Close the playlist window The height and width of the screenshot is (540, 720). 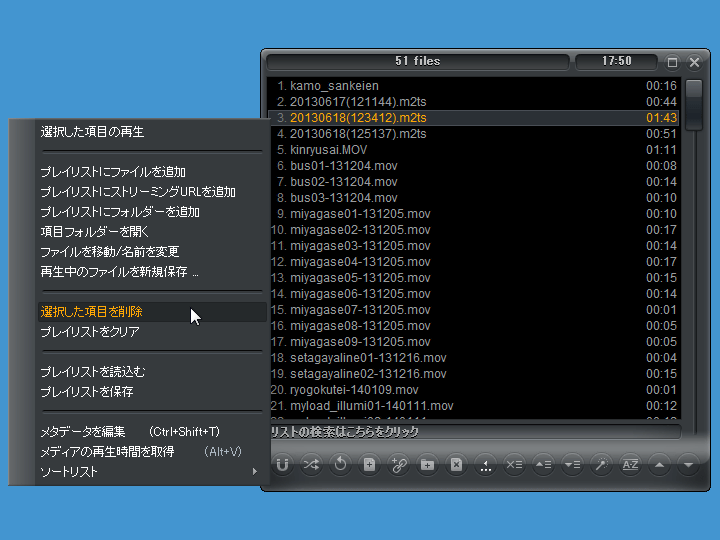[695, 62]
